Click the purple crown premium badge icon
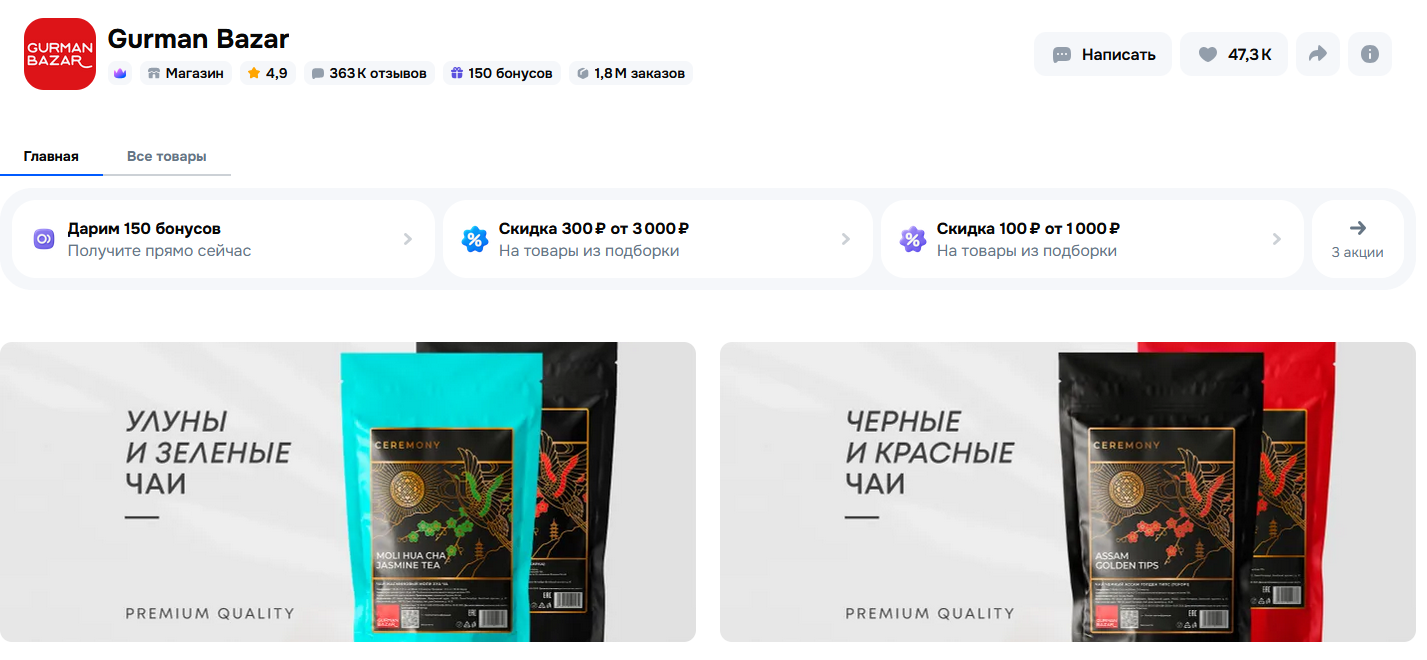This screenshot has width=1427, height=660. click(x=120, y=73)
